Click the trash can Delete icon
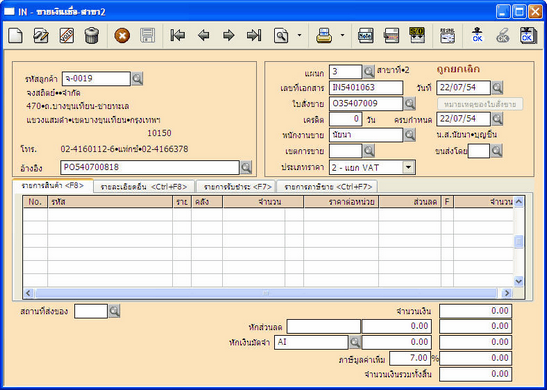 [x=92, y=36]
